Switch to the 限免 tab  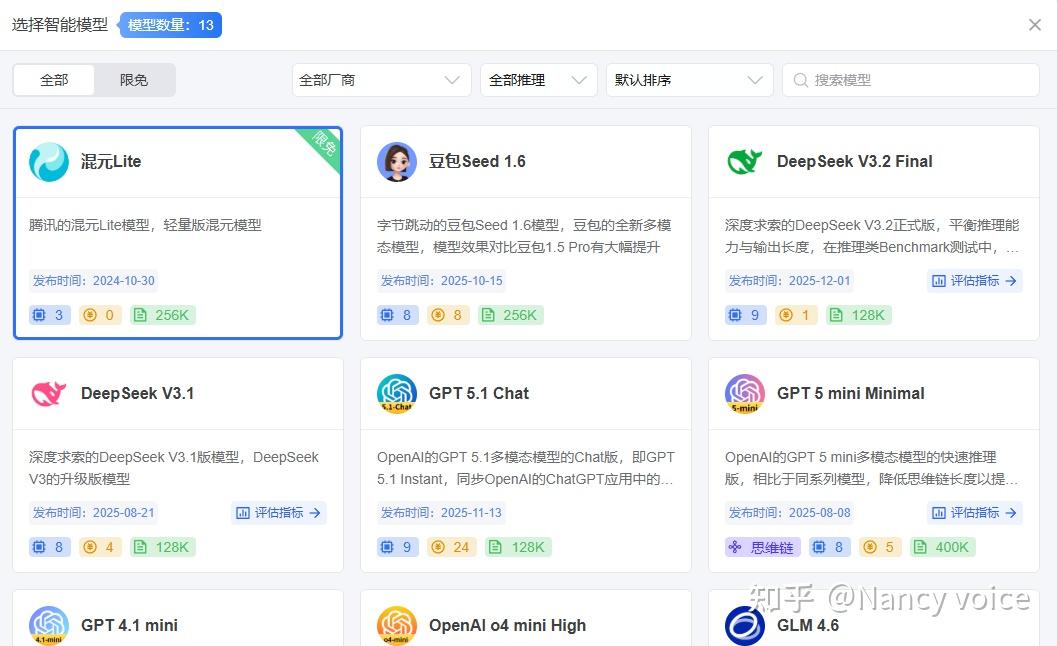[133, 80]
